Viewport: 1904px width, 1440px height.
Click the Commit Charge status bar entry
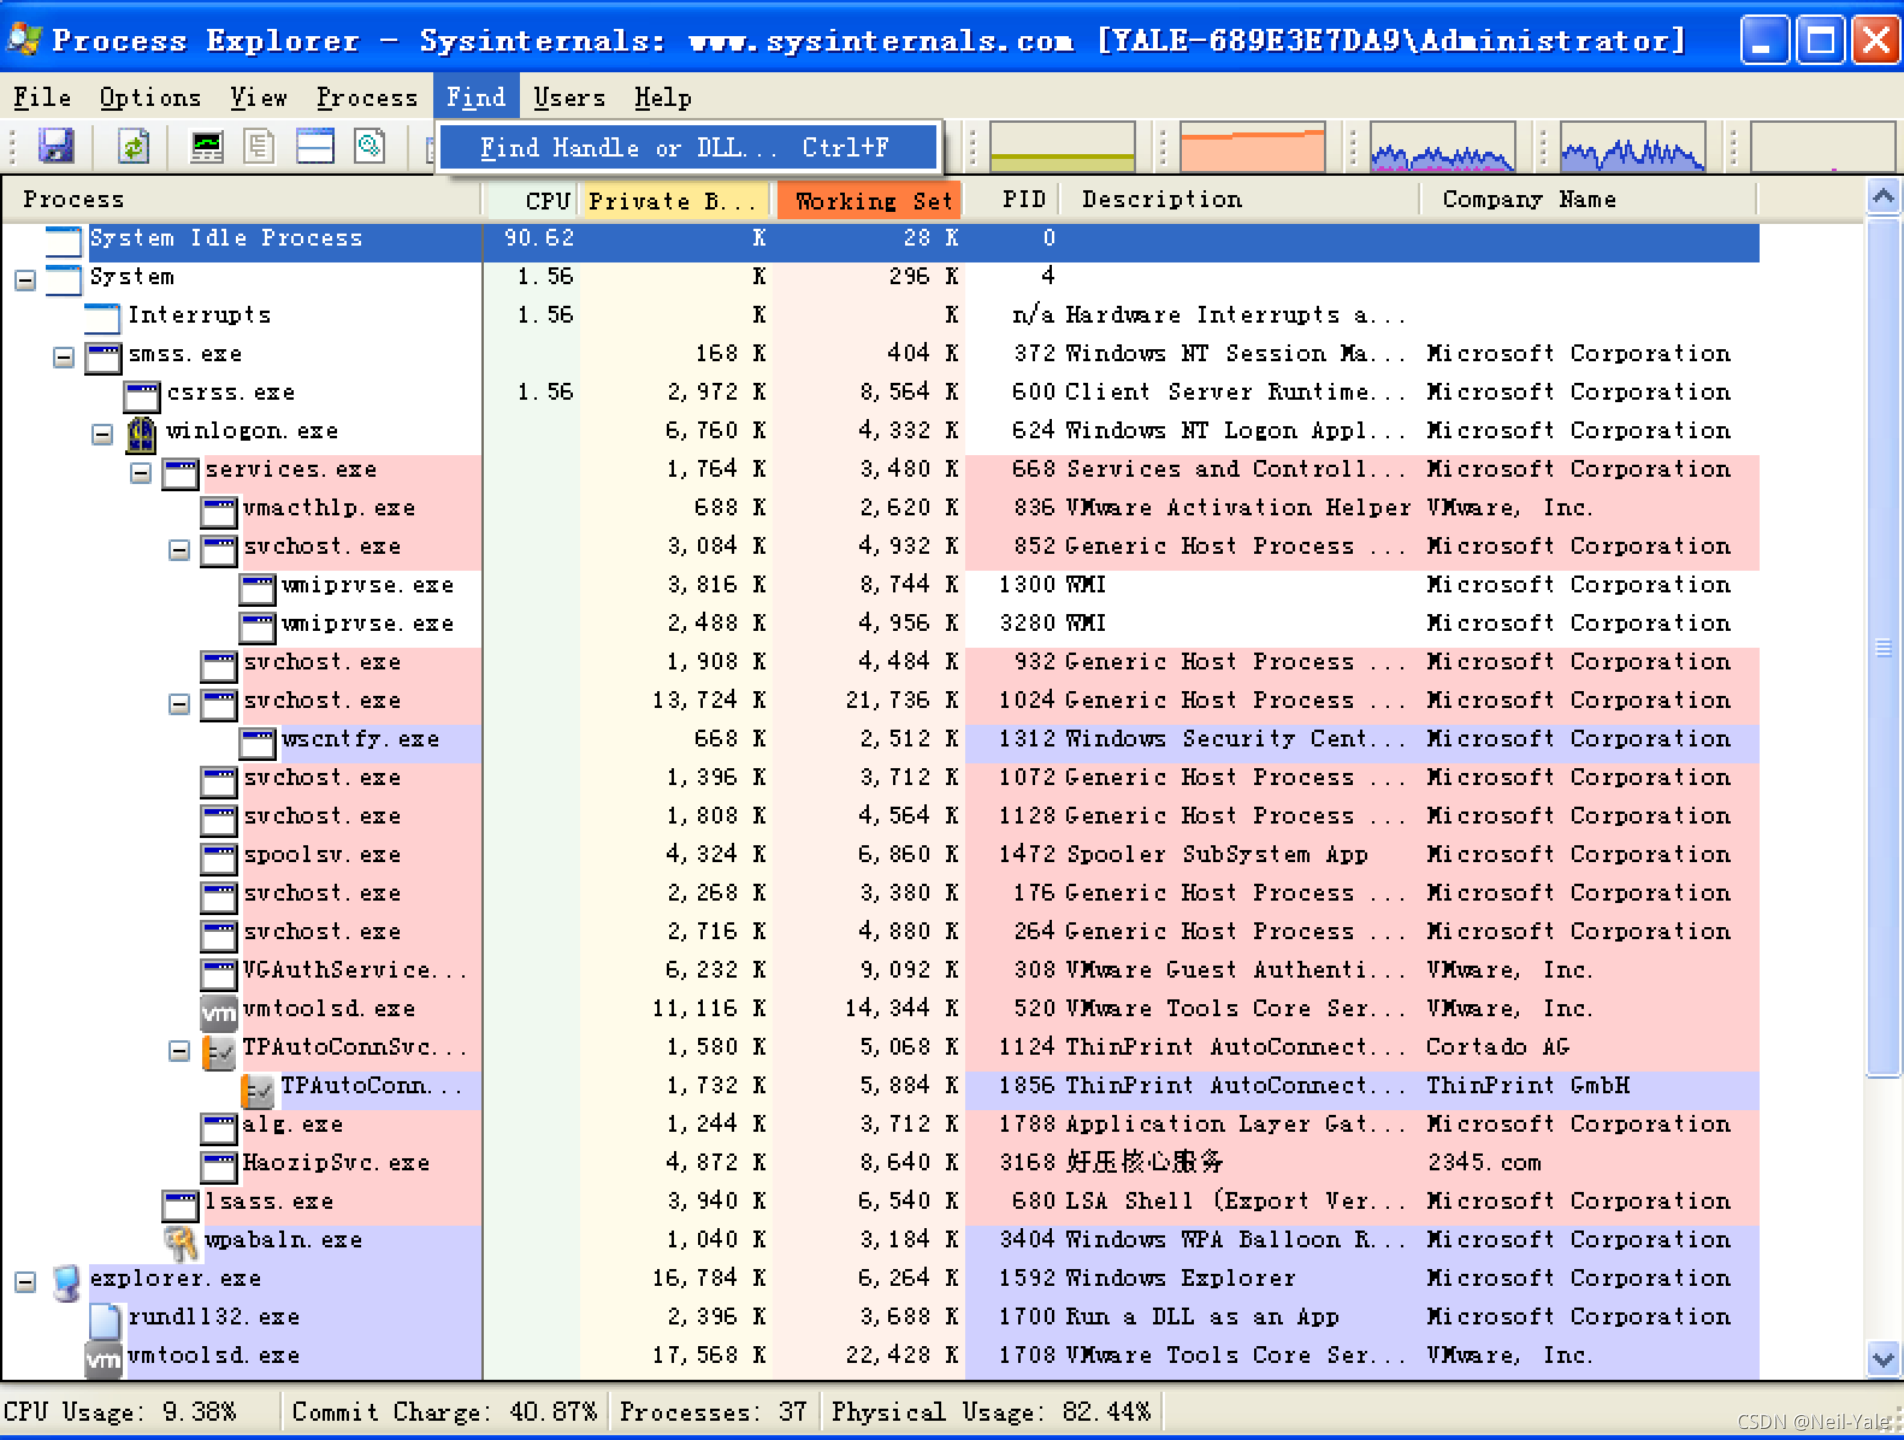[445, 1412]
